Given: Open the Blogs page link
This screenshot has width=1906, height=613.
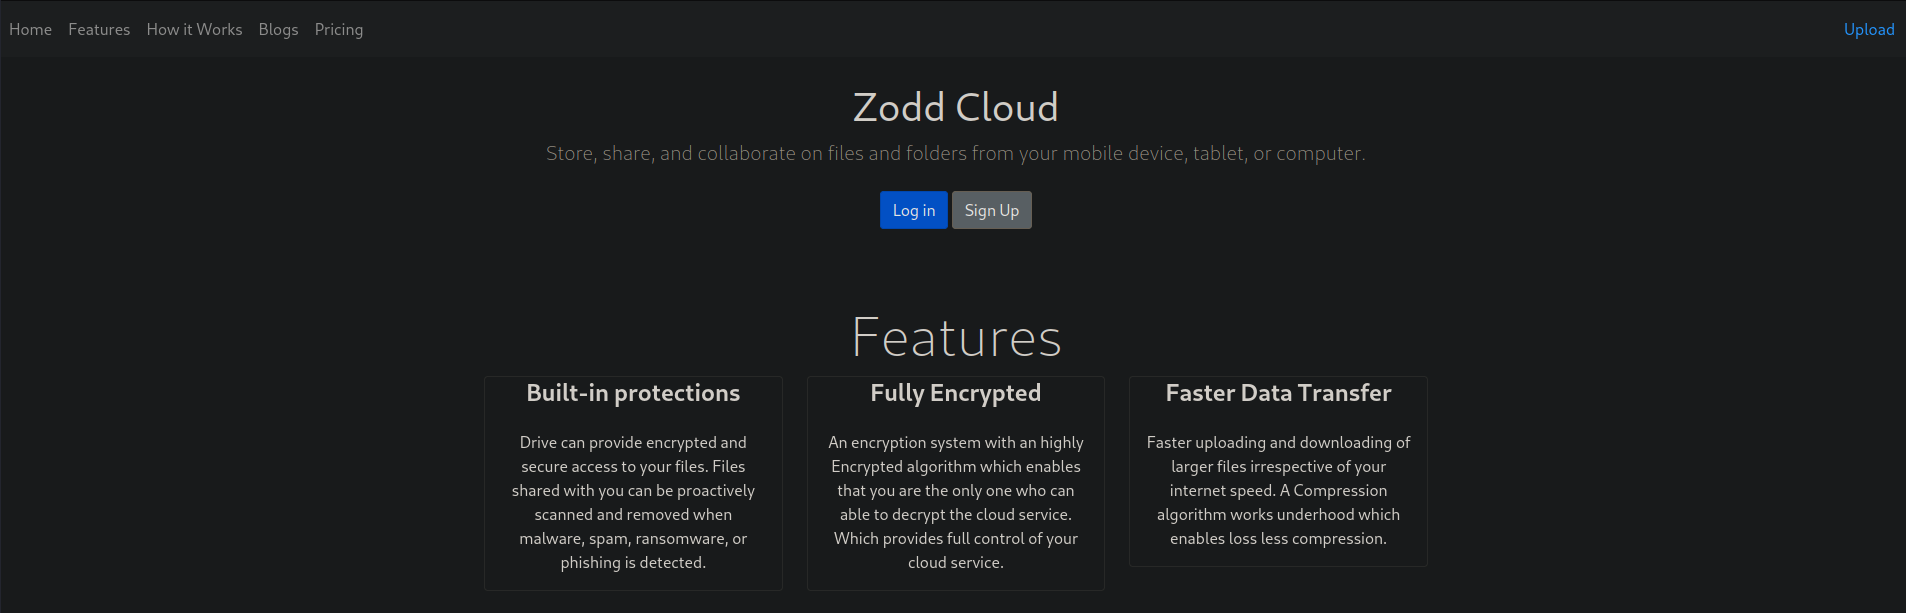Looking at the screenshot, I should (x=278, y=30).
